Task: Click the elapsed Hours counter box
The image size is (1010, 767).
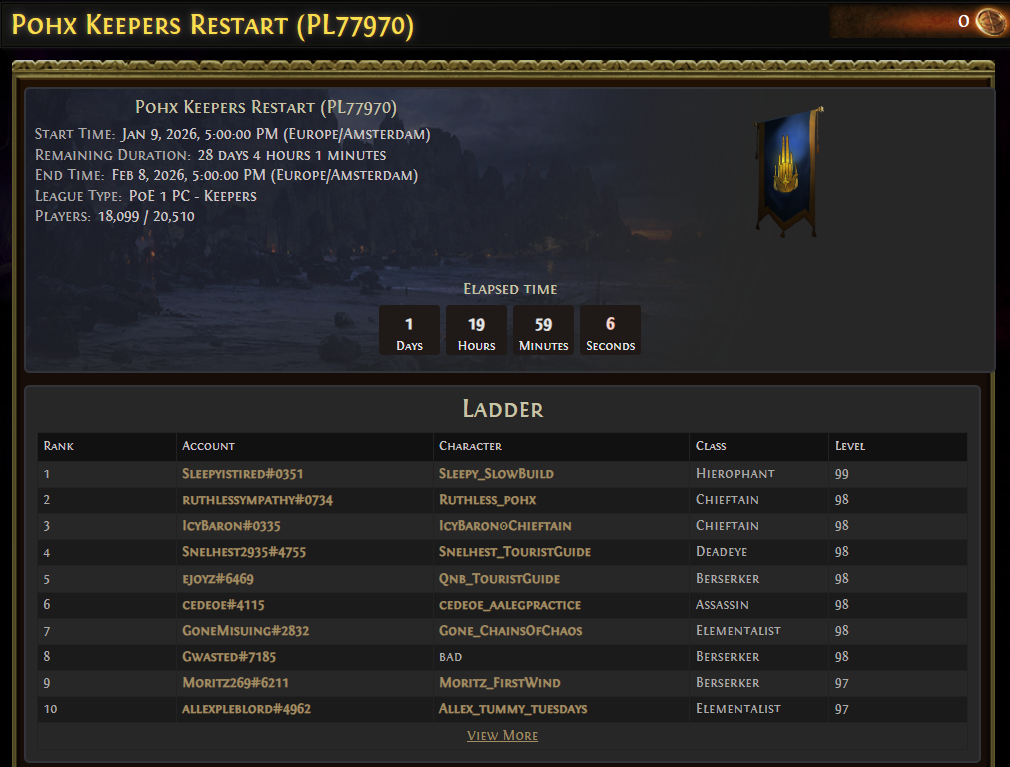Action: [477, 330]
